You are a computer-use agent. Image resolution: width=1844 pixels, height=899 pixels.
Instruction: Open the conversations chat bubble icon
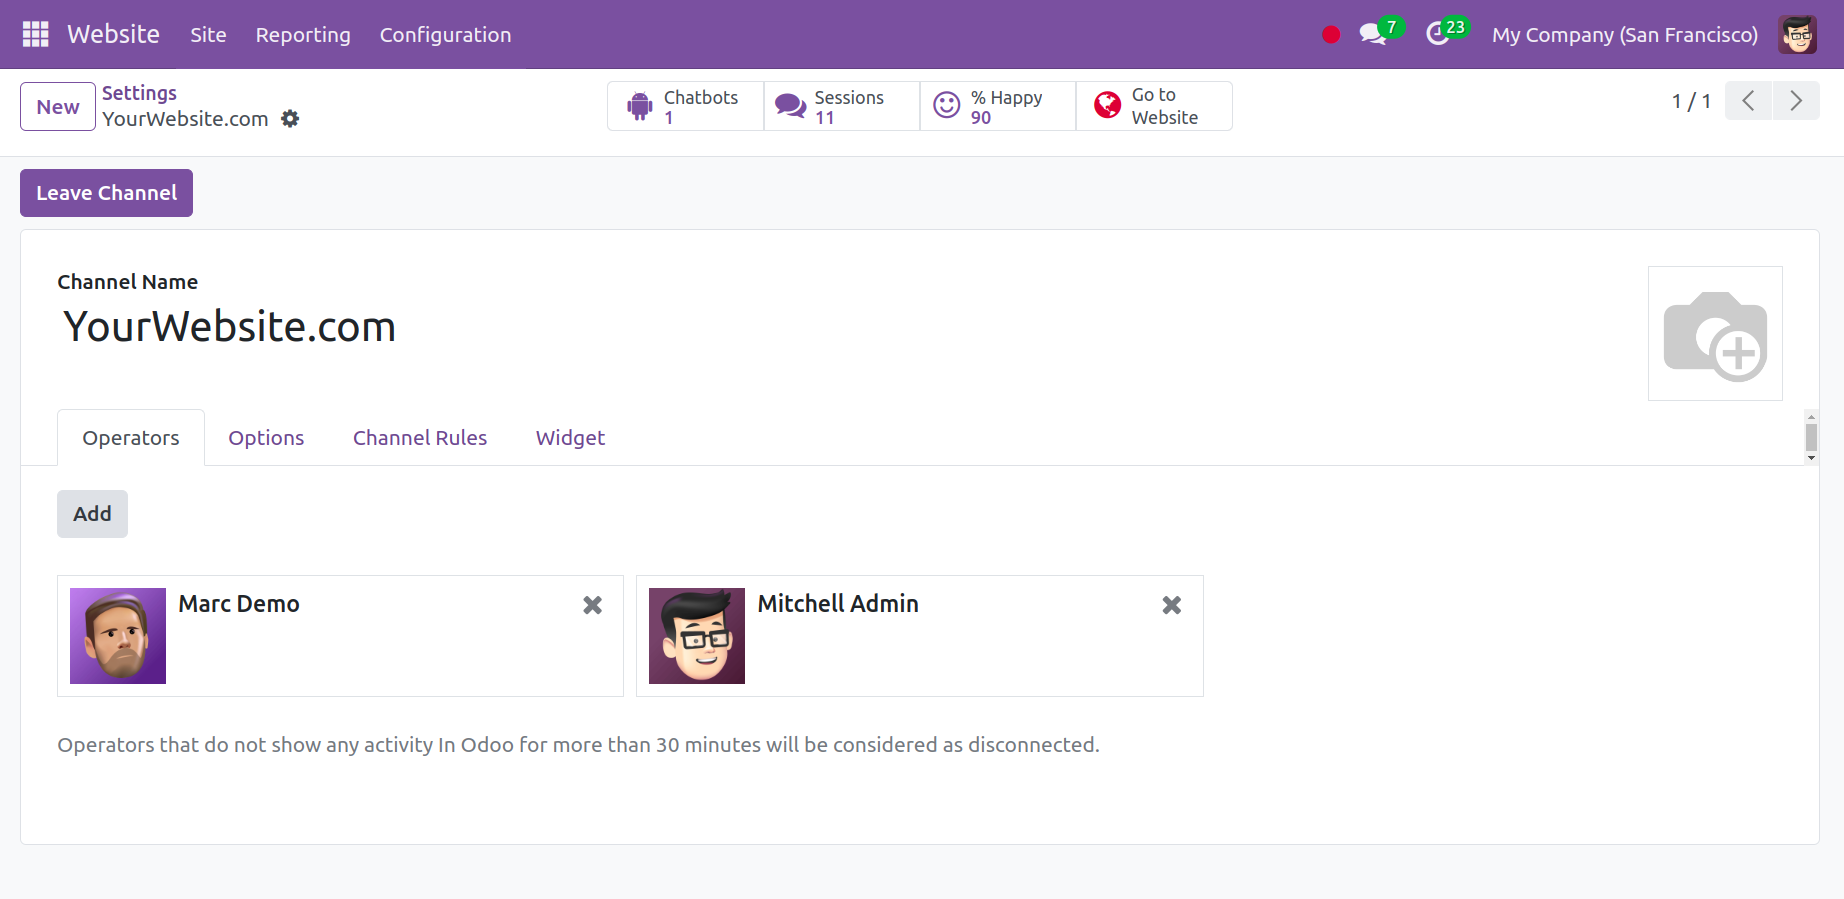pyautogui.click(x=1373, y=35)
